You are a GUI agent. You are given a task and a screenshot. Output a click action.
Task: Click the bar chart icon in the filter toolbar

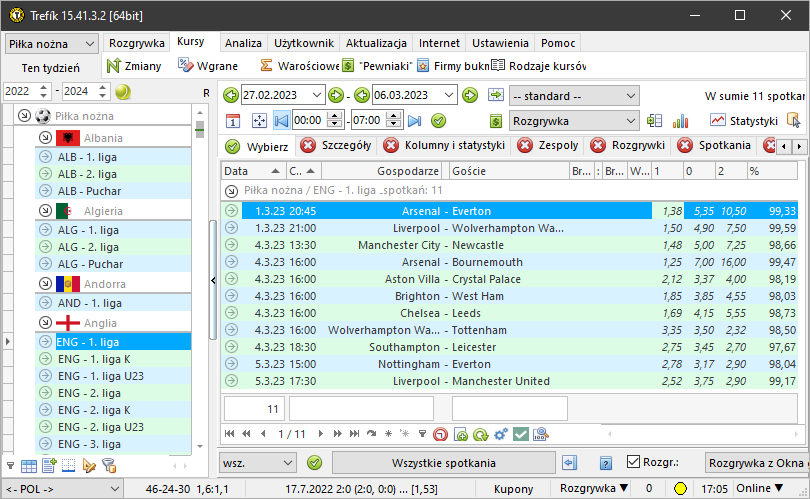click(x=681, y=120)
